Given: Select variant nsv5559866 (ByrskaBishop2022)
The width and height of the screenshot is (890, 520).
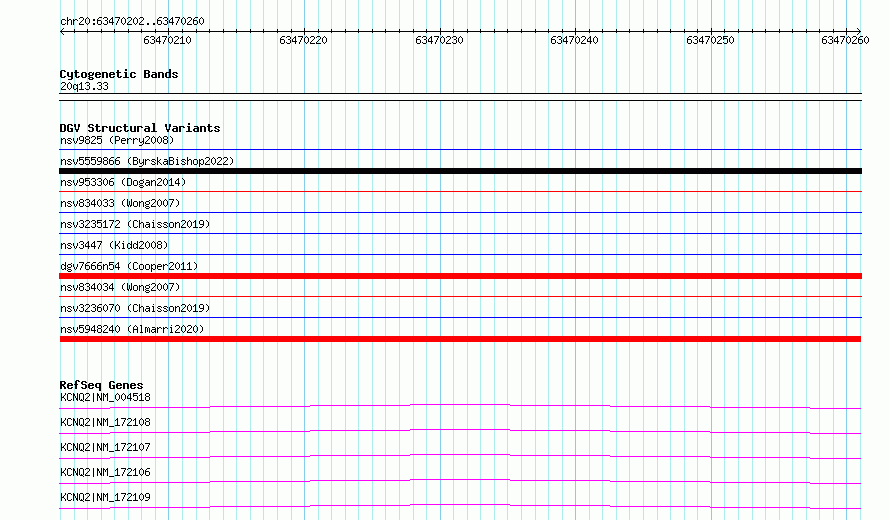Looking at the screenshot, I should tap(147, 161).
